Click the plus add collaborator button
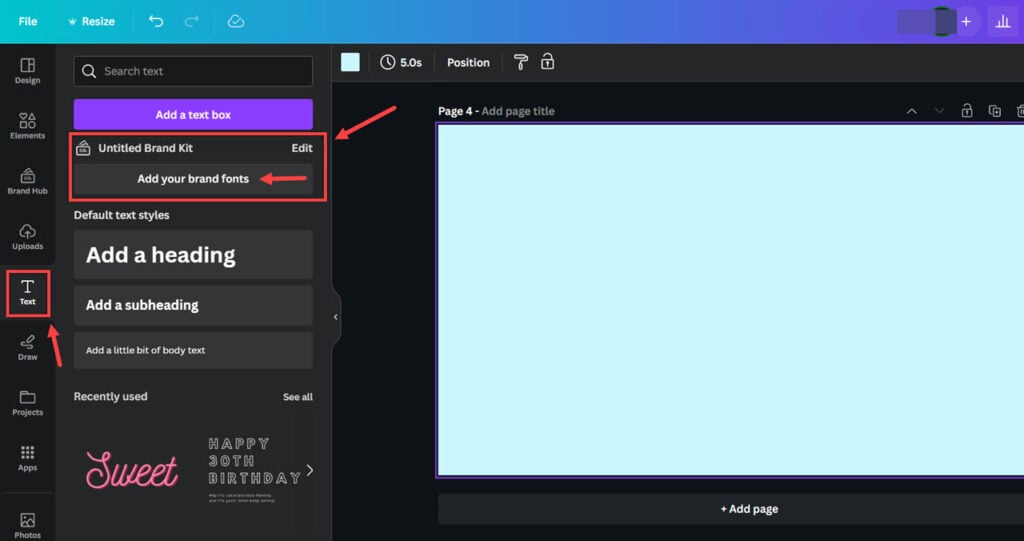1024x541 pixels. pos(967,22)
